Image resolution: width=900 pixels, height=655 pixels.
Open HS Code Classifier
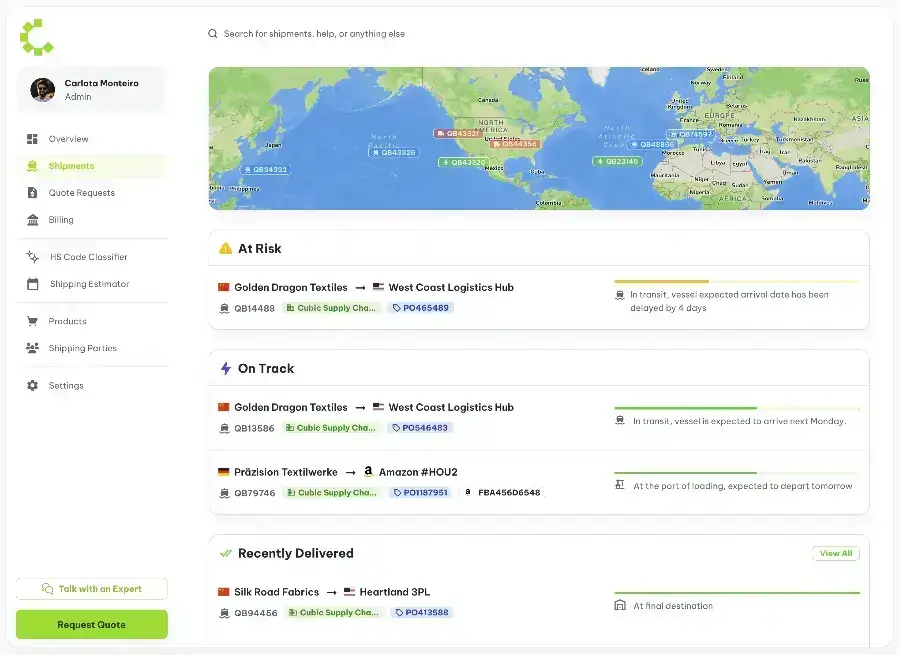[93, 257]
